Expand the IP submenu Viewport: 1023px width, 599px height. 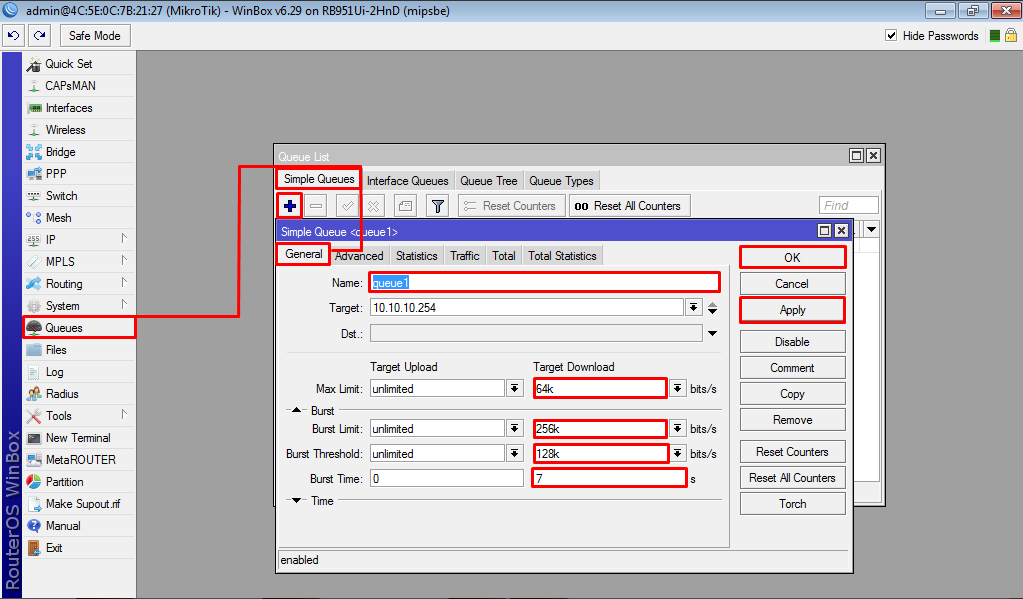pos(79,239)
